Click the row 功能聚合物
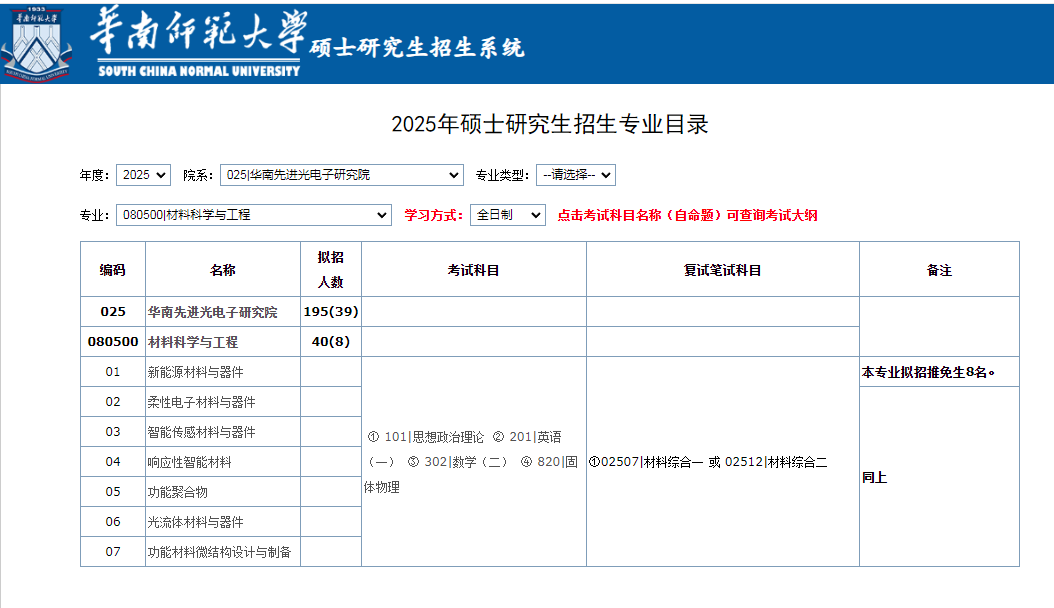Screen dimensions: 1054x608 (x=222, y=492)
